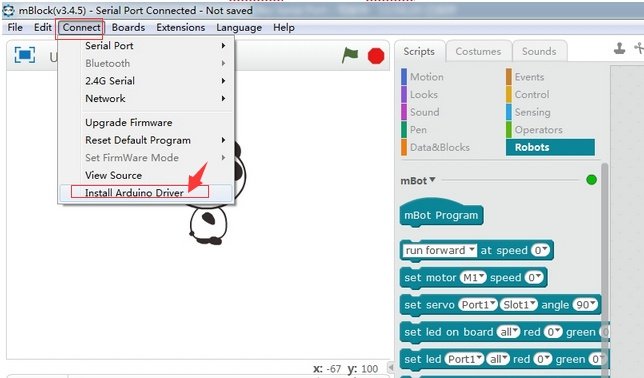
Task: Open the servo Slot1 dropdown
Action: [x=519, y=305]
